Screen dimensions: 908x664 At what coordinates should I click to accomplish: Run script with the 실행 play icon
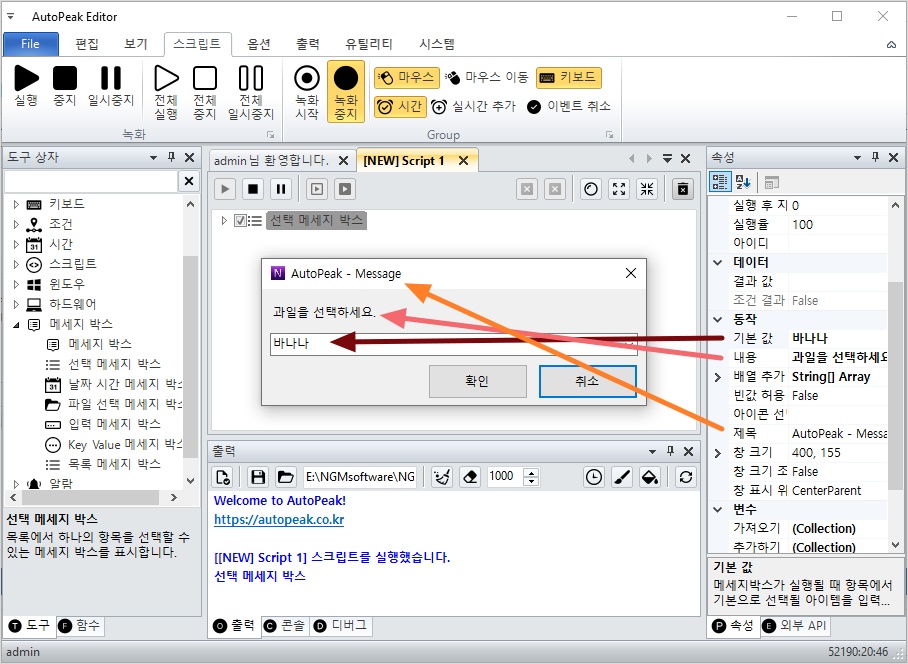pos(26,86)
